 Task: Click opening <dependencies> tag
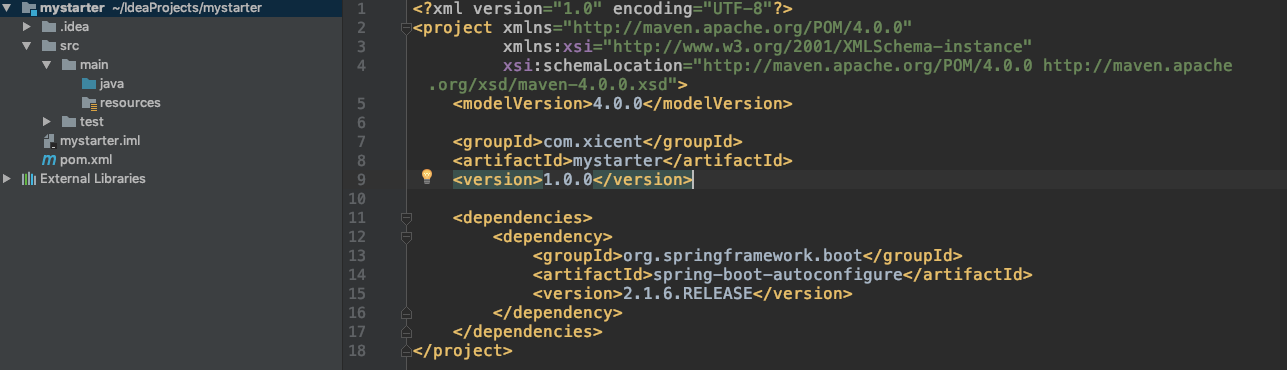point(522,217)
